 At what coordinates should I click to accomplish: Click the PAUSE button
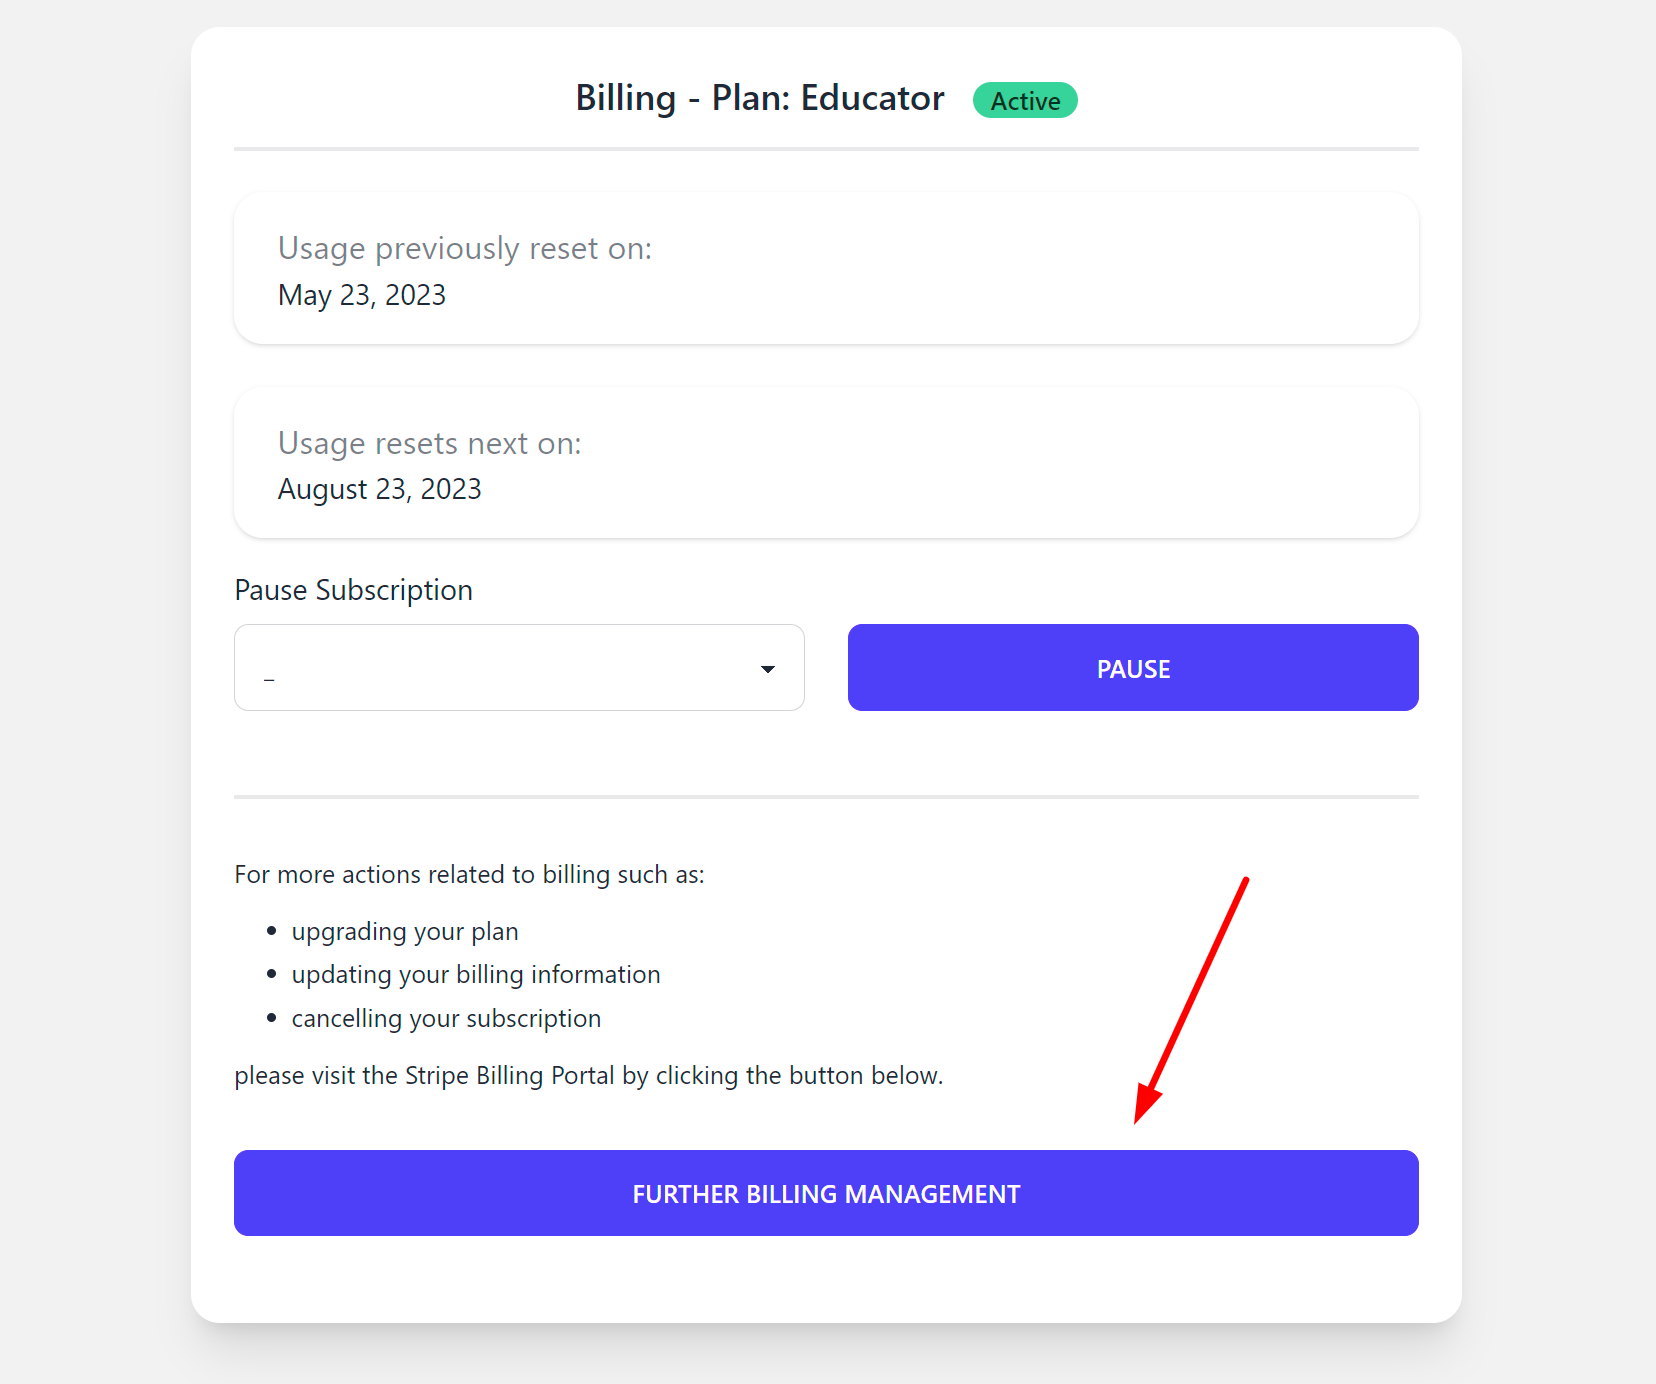[x=1133, y=667]
